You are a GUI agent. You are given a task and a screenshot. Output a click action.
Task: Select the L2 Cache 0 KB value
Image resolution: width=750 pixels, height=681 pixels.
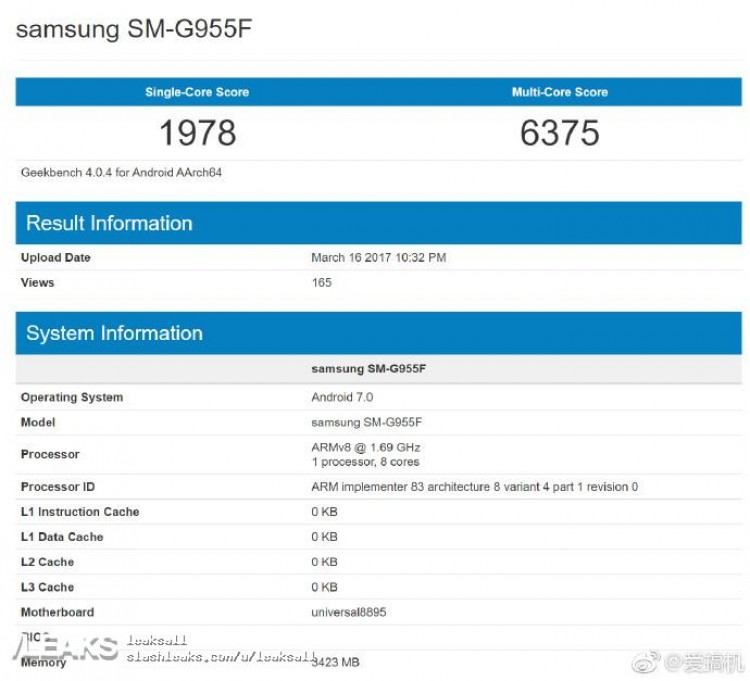[x=324, y=562]
